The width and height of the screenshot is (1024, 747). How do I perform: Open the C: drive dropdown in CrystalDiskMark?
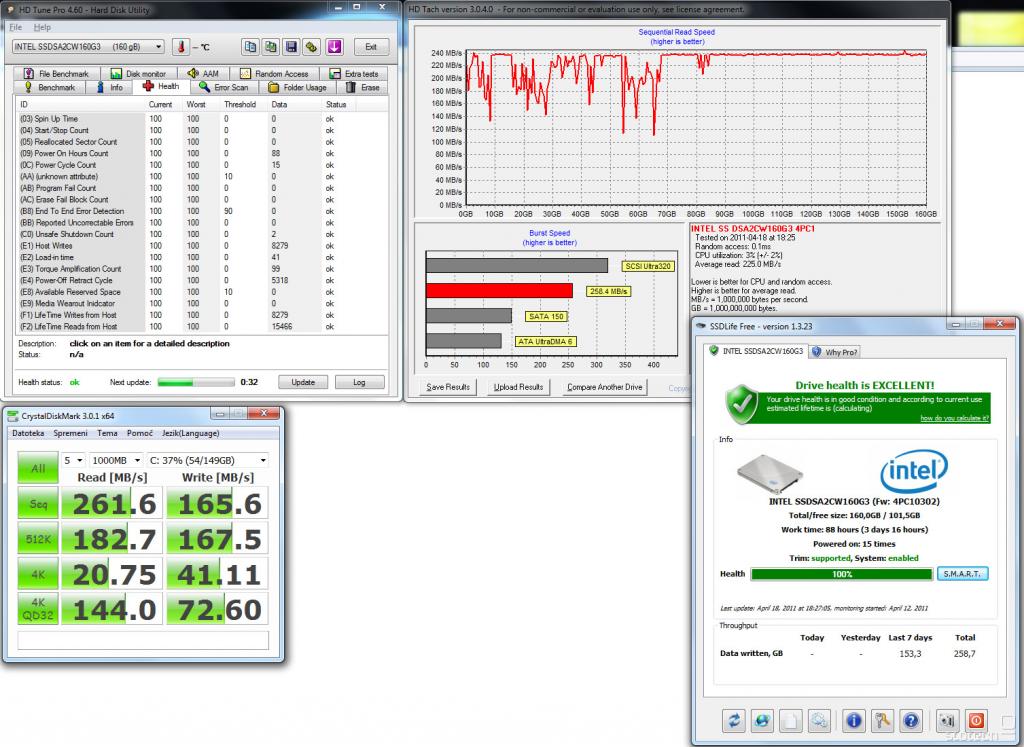pos(208,460)
